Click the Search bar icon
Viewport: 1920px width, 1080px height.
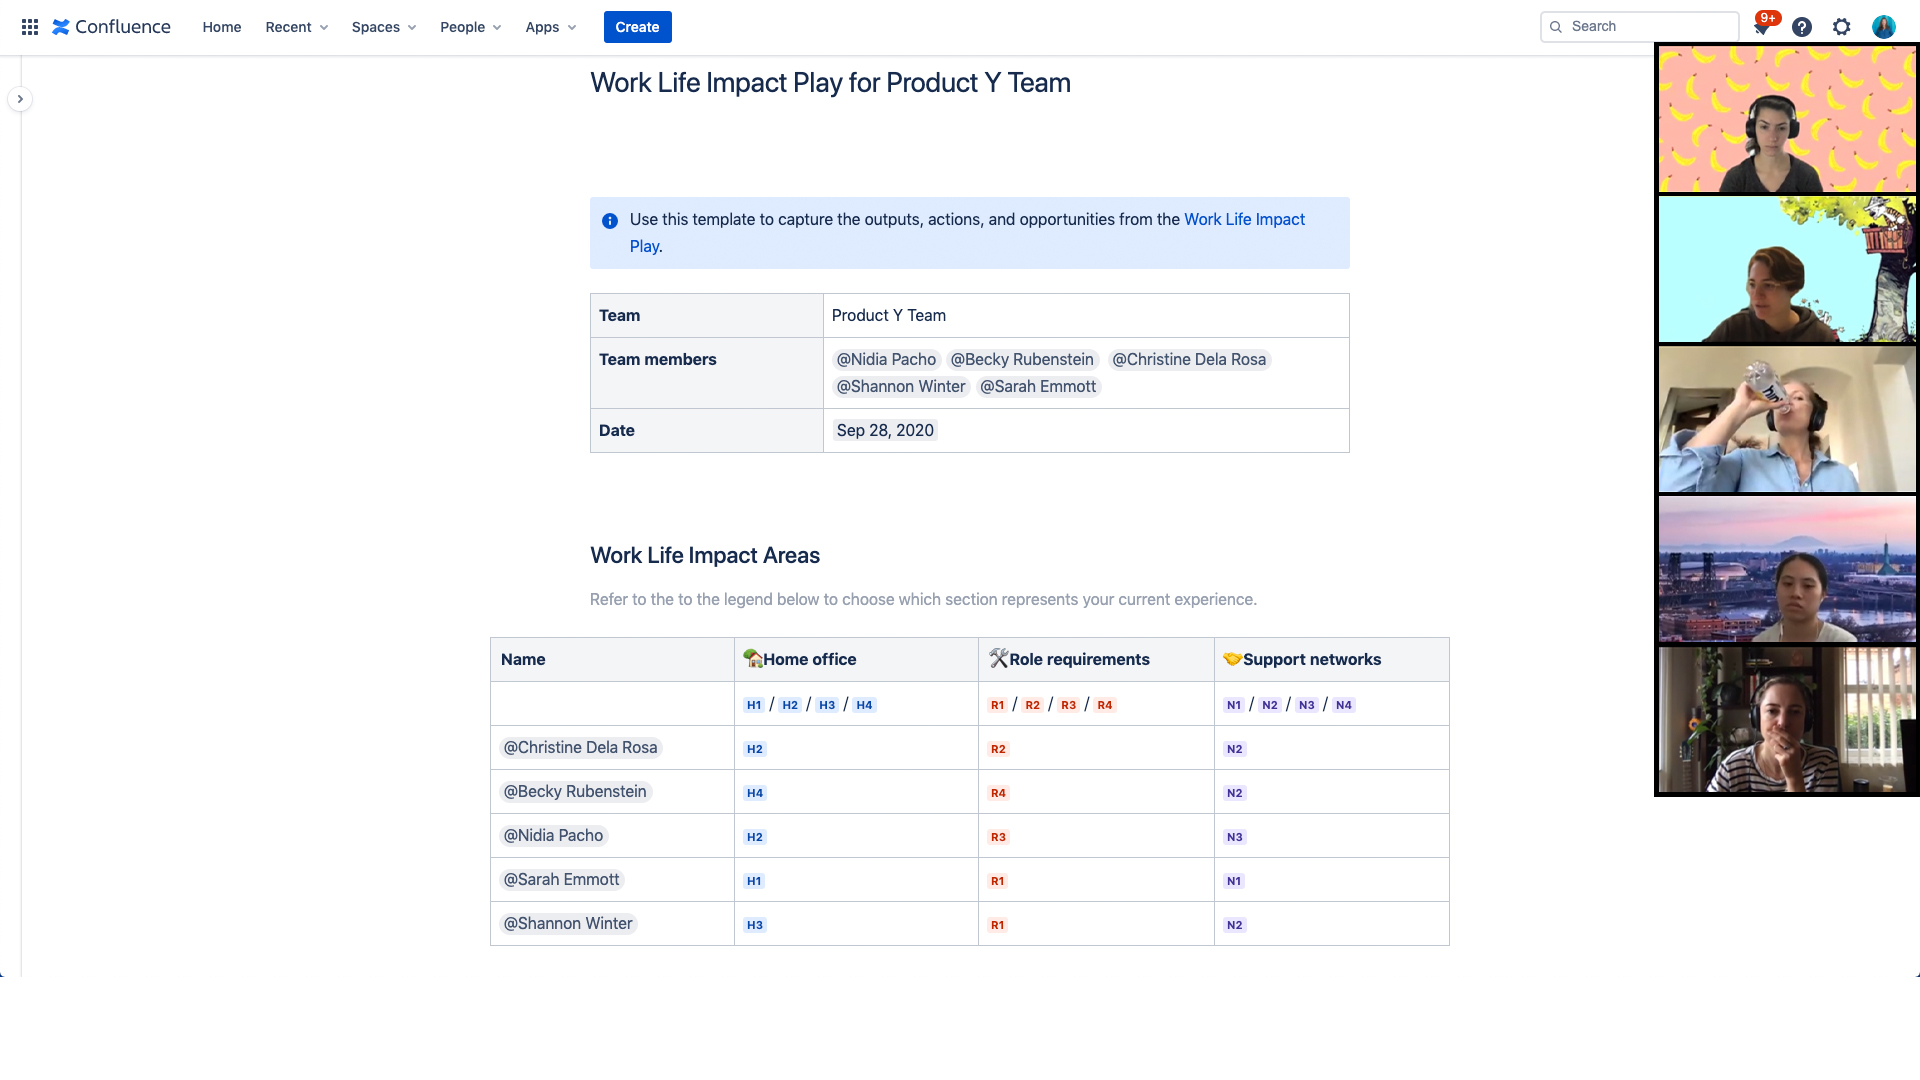(1556, 26)
